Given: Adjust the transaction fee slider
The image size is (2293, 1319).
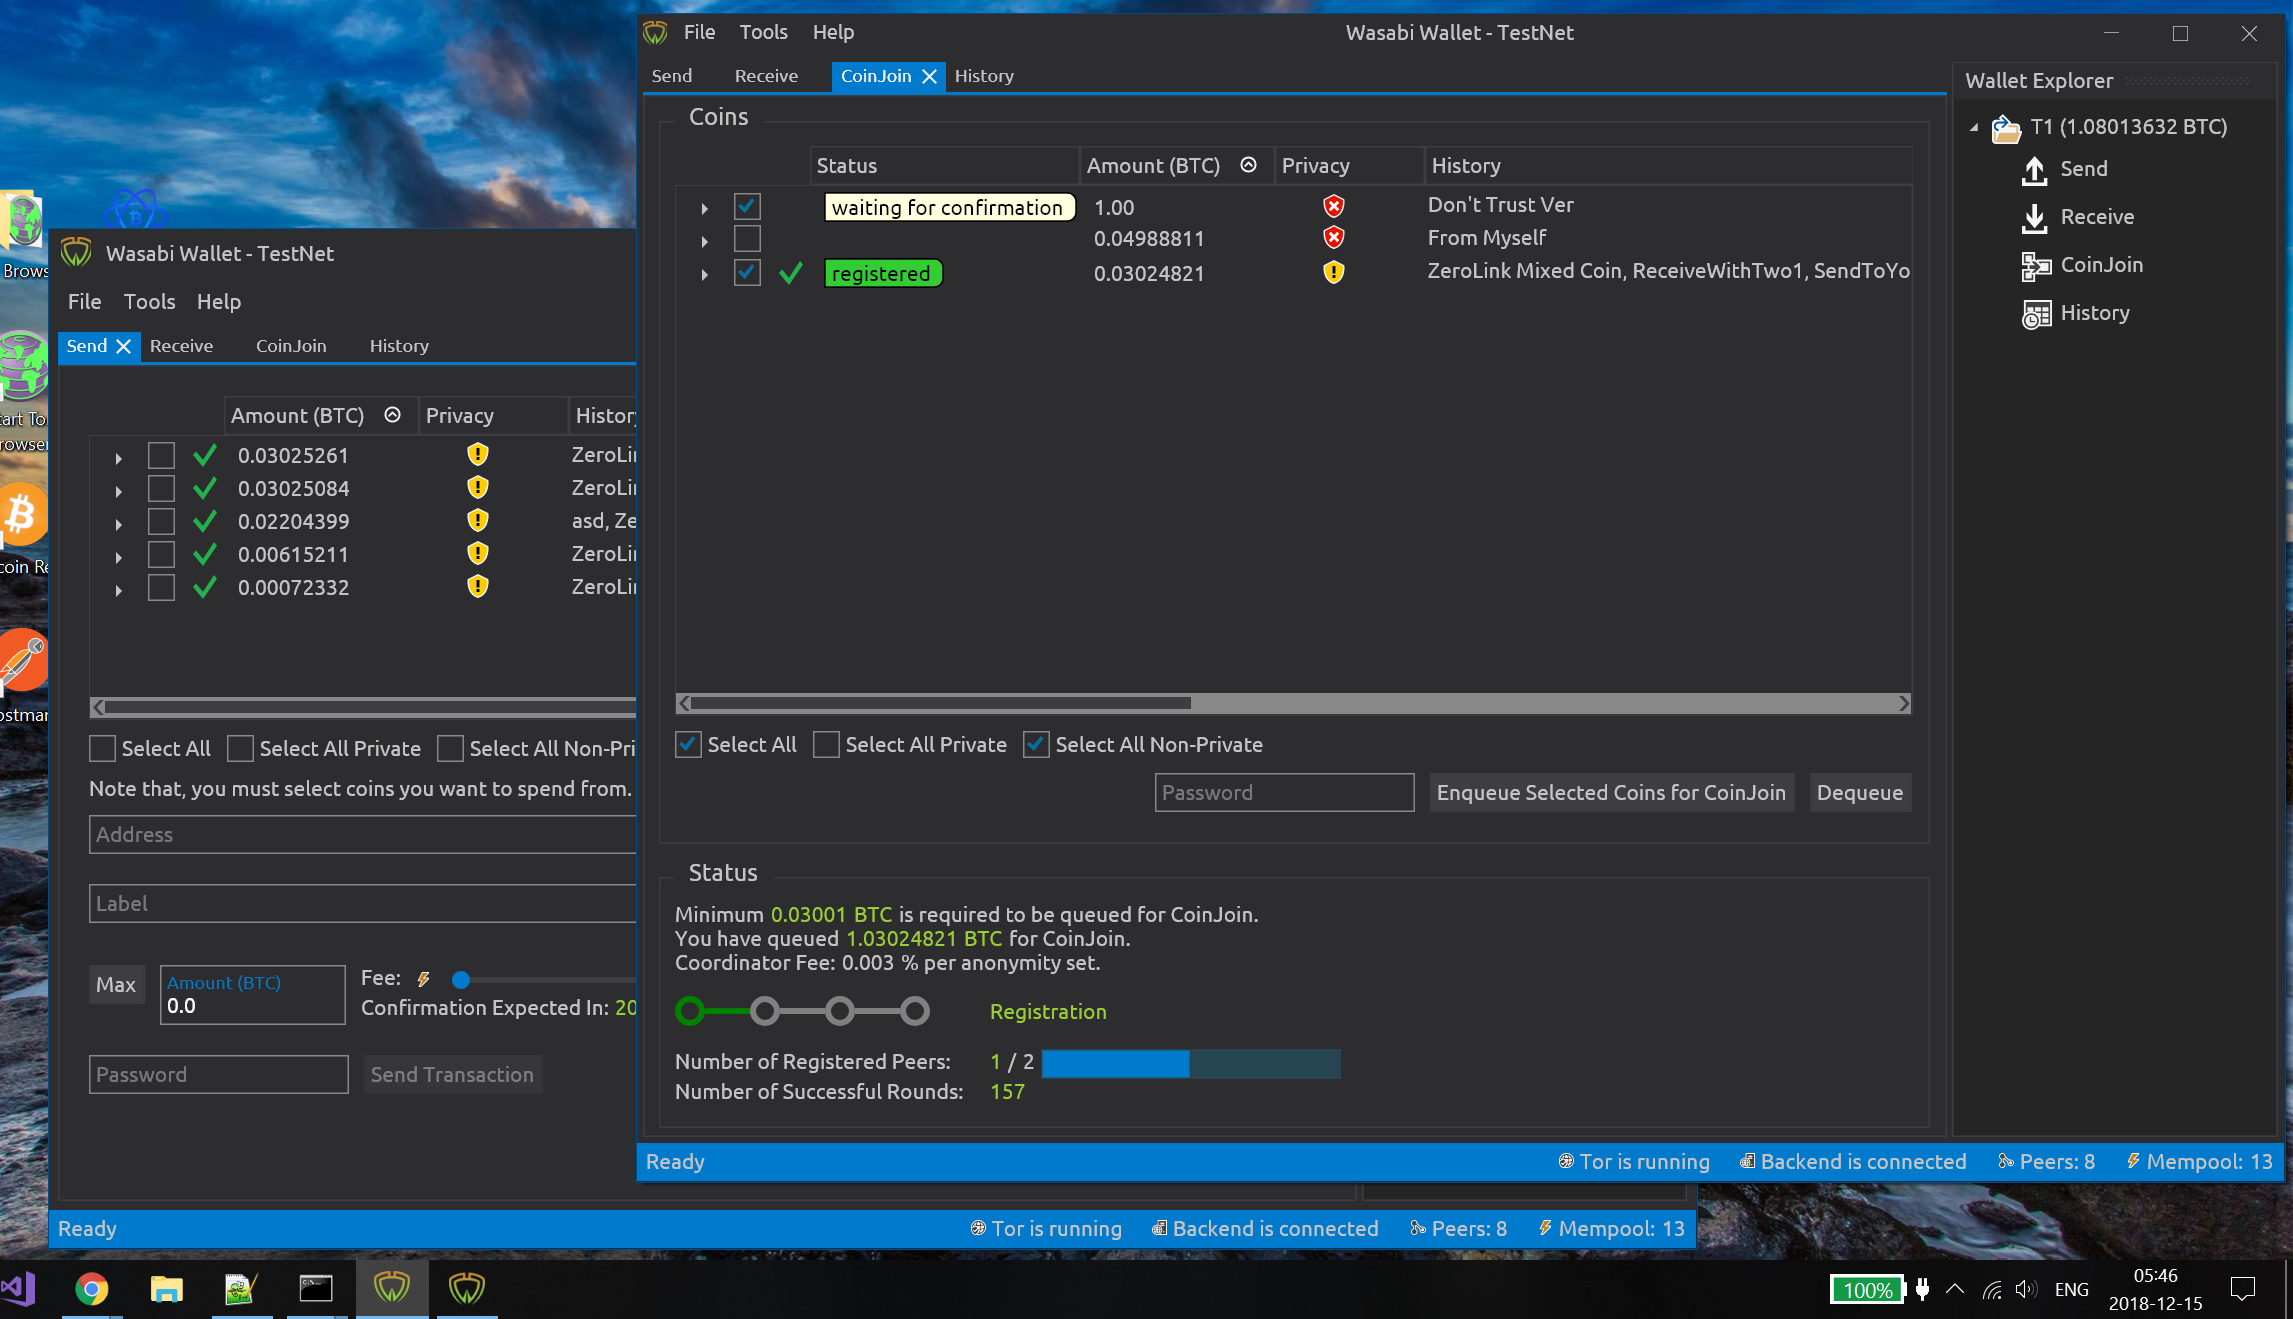Looking at the screenshot, I should coord(461,980).
